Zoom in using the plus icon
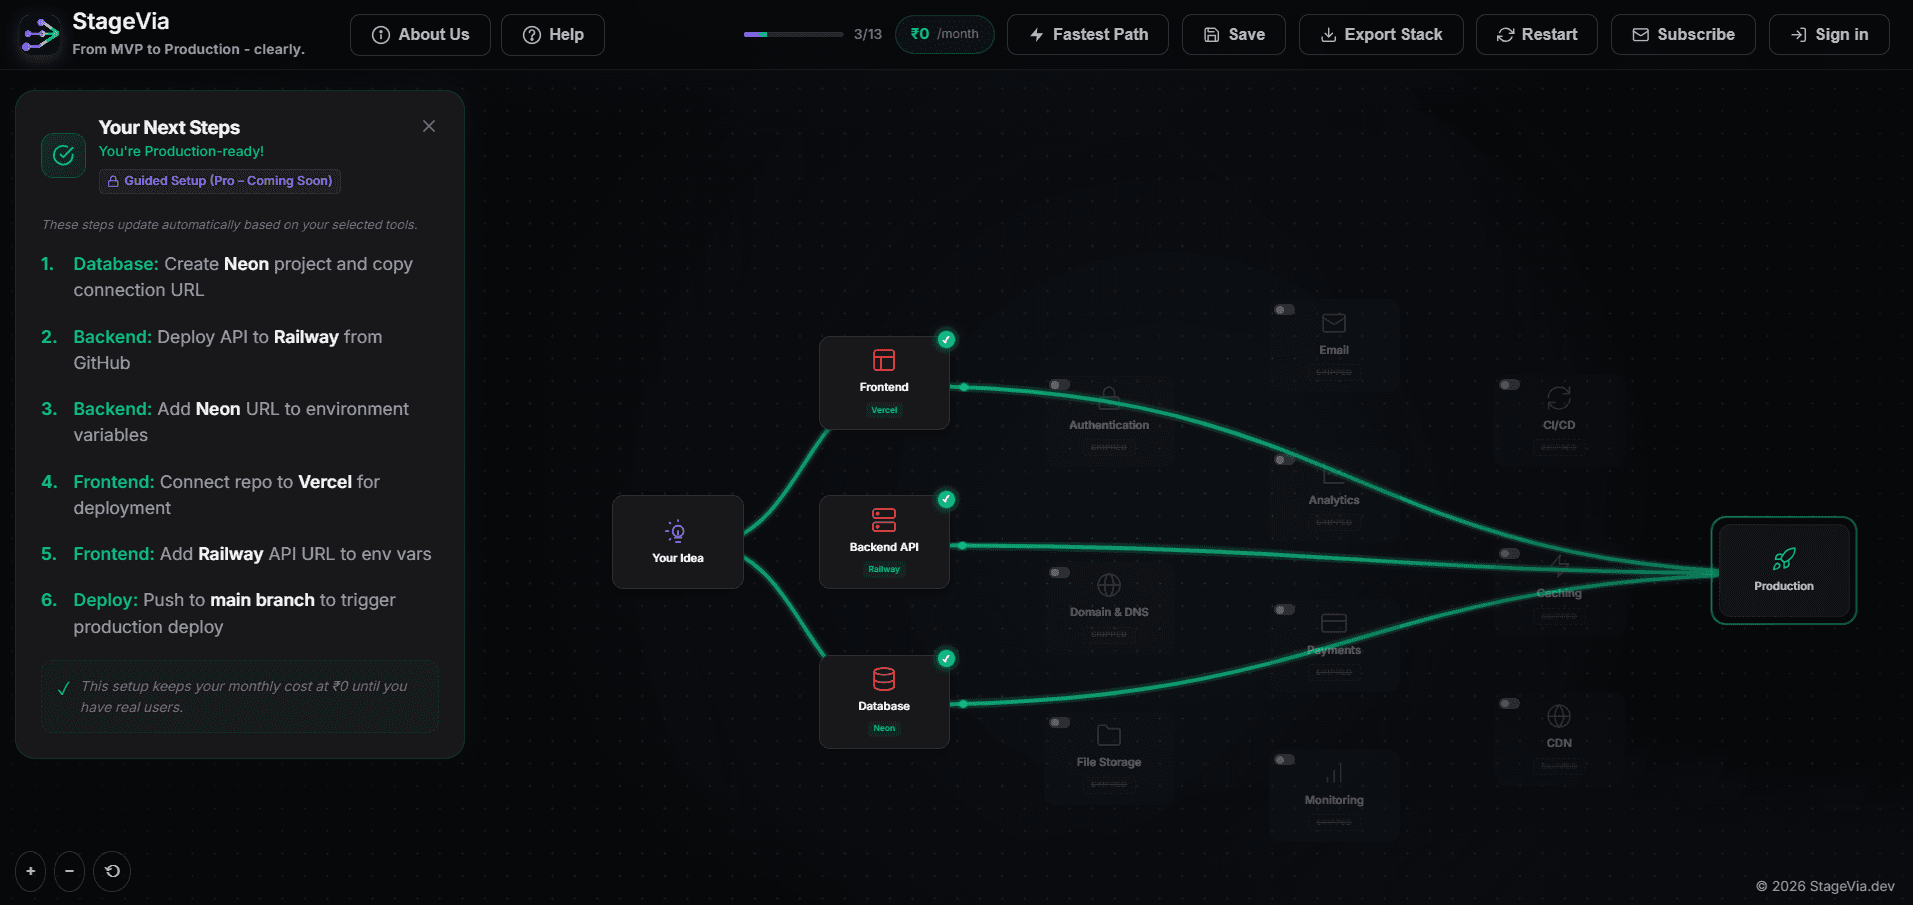Screen dimensions: 1913x905 tap(29, 871)
